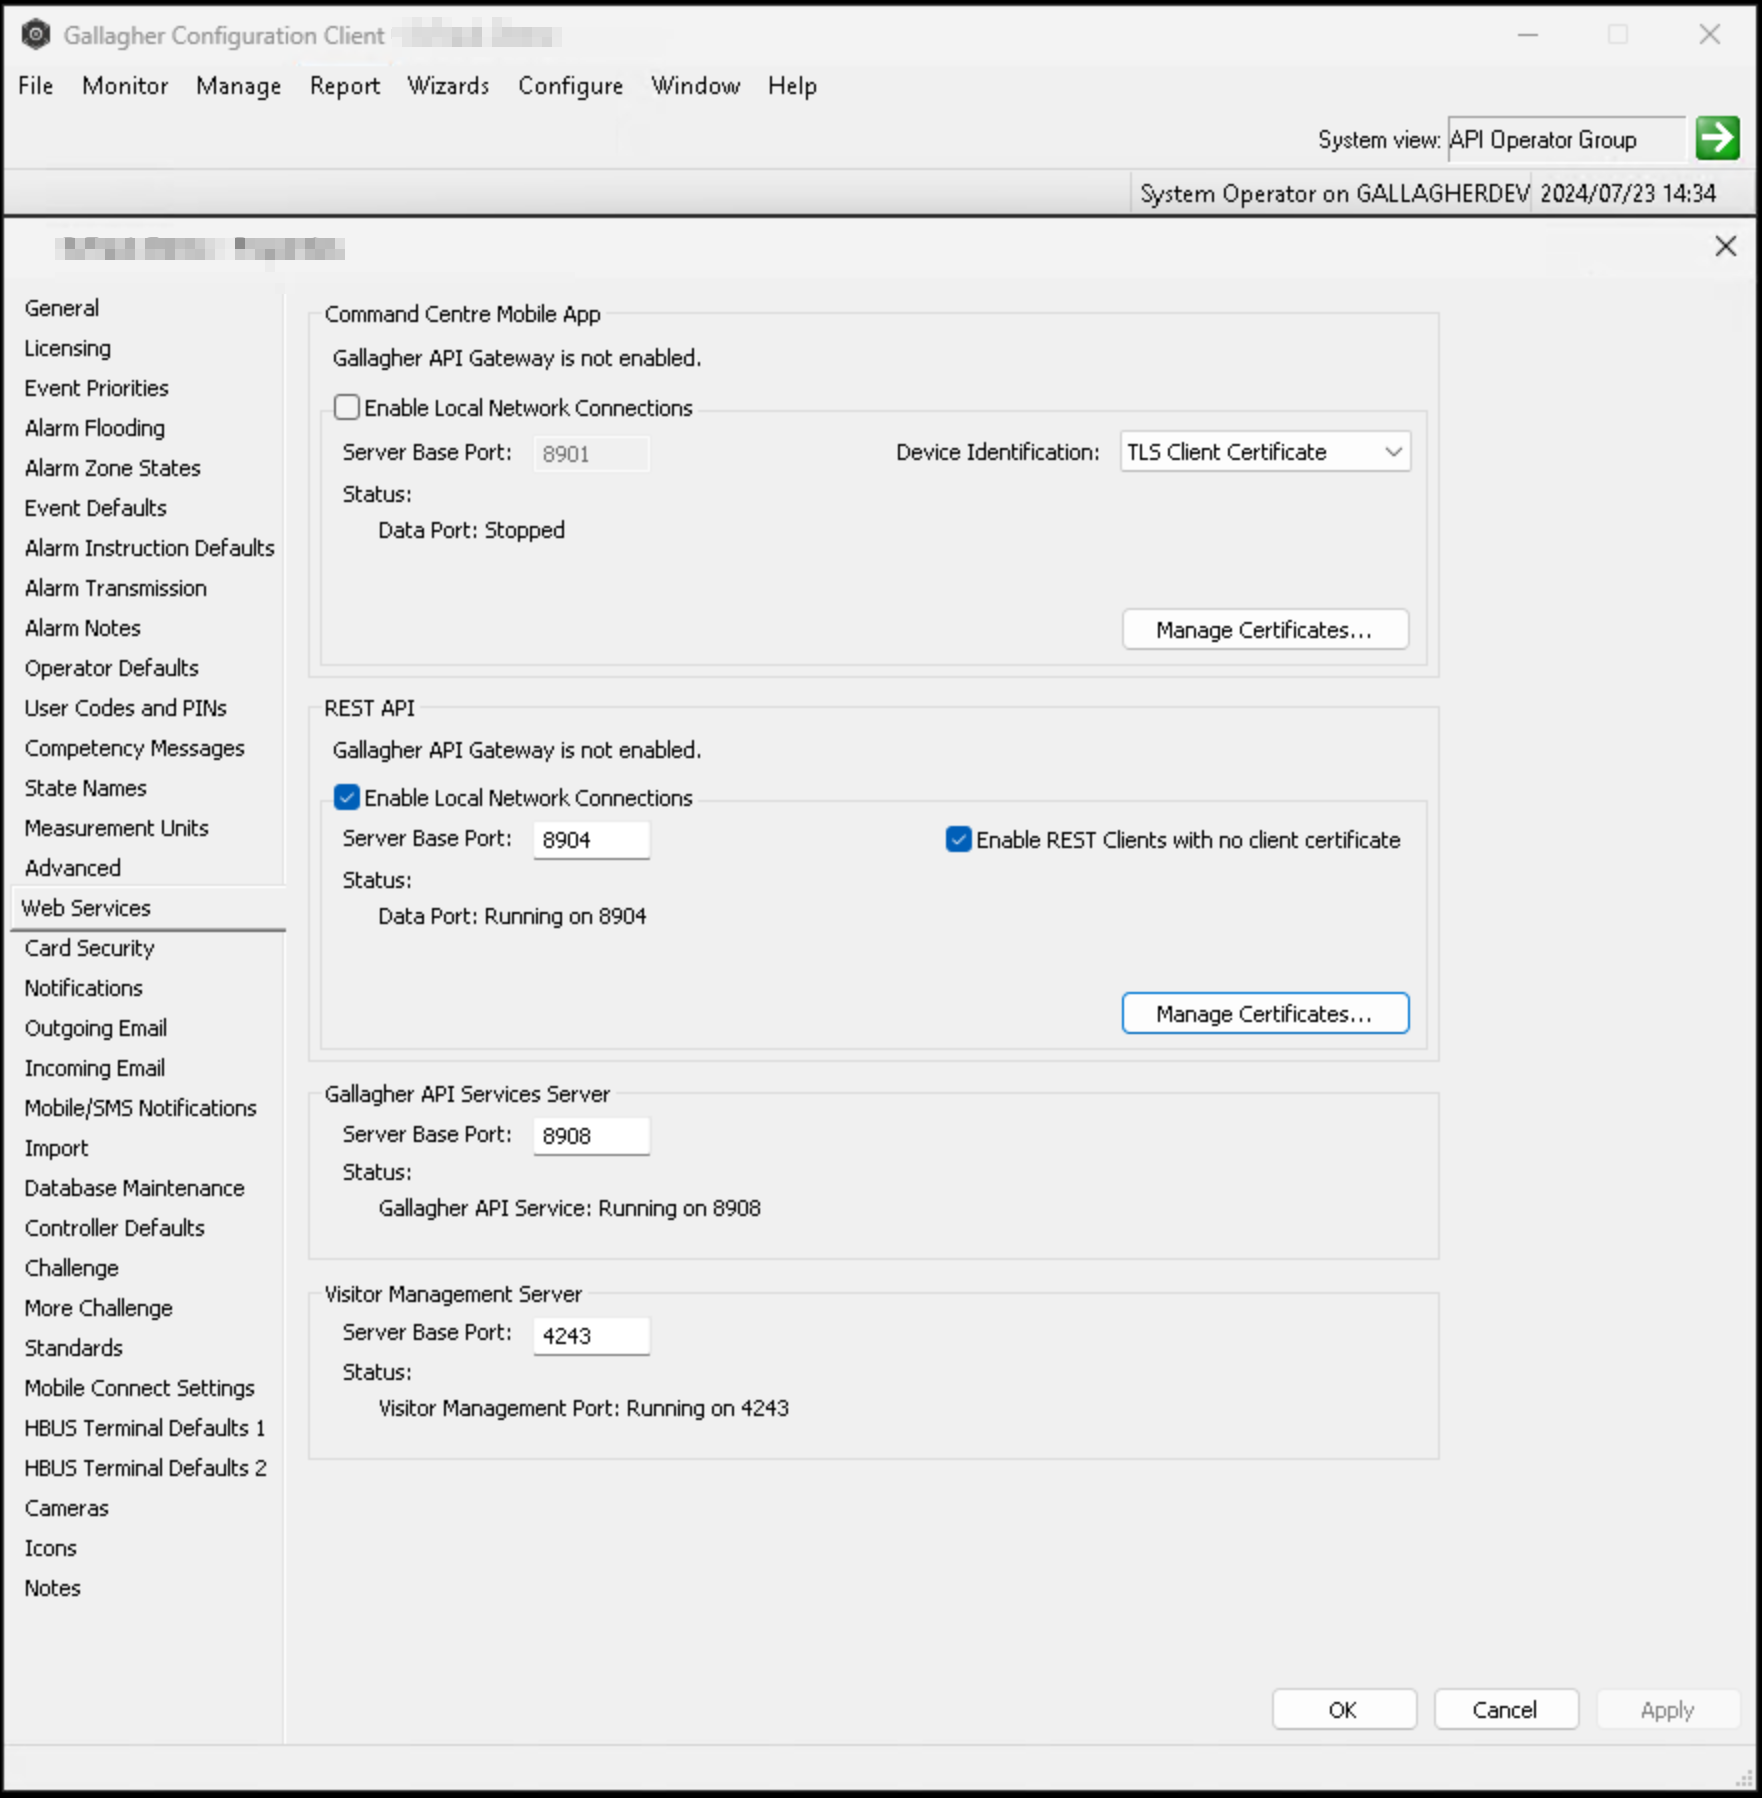Select Controller Defaults page
Image resolution: width=1762 pixels, height=1798 pixels.
(115, 1228)
